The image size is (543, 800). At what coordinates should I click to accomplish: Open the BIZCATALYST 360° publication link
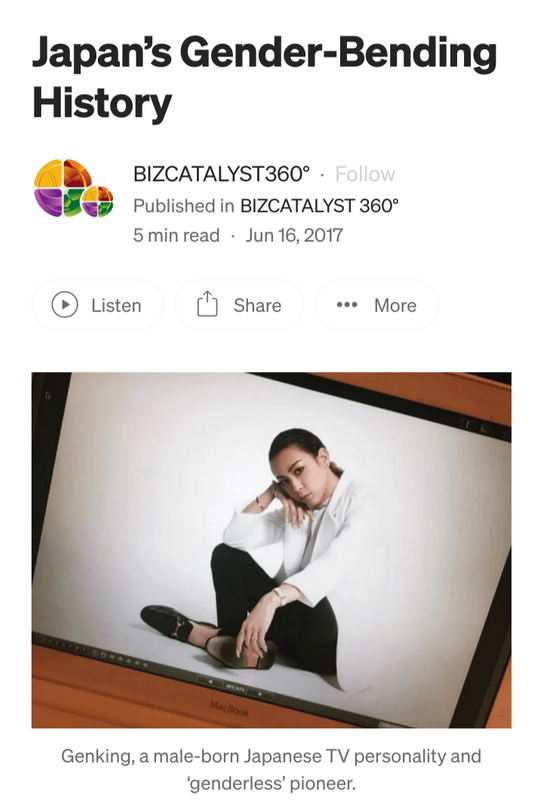(319, 206)
